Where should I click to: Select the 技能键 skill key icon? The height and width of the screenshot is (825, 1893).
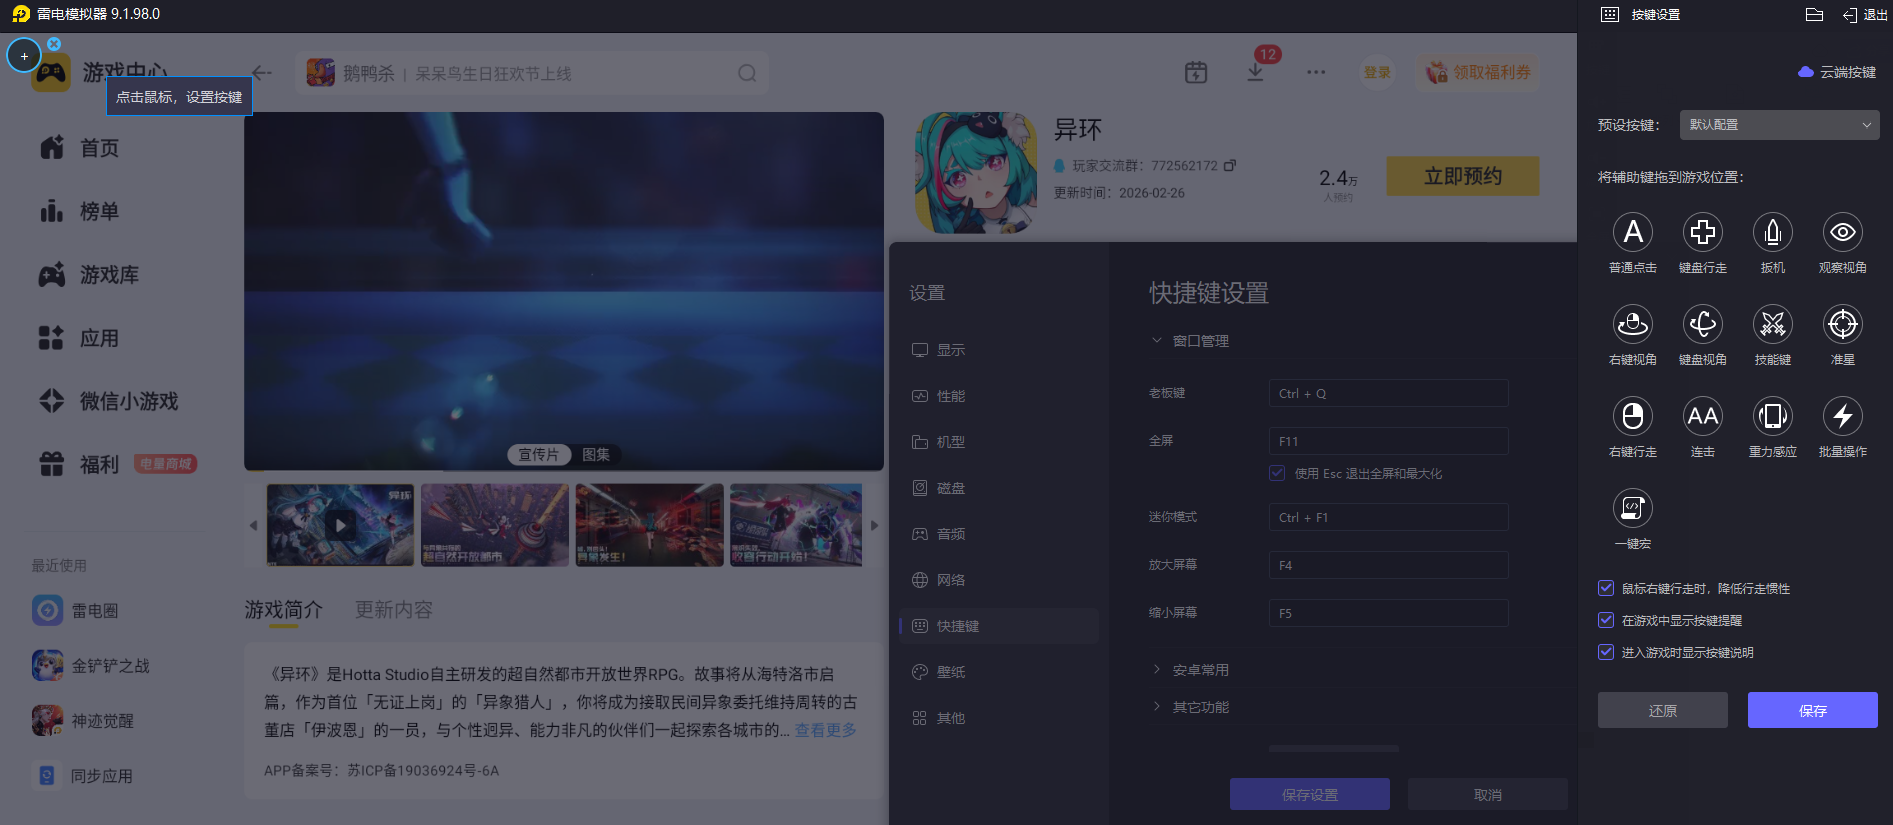pos(1773,324)
